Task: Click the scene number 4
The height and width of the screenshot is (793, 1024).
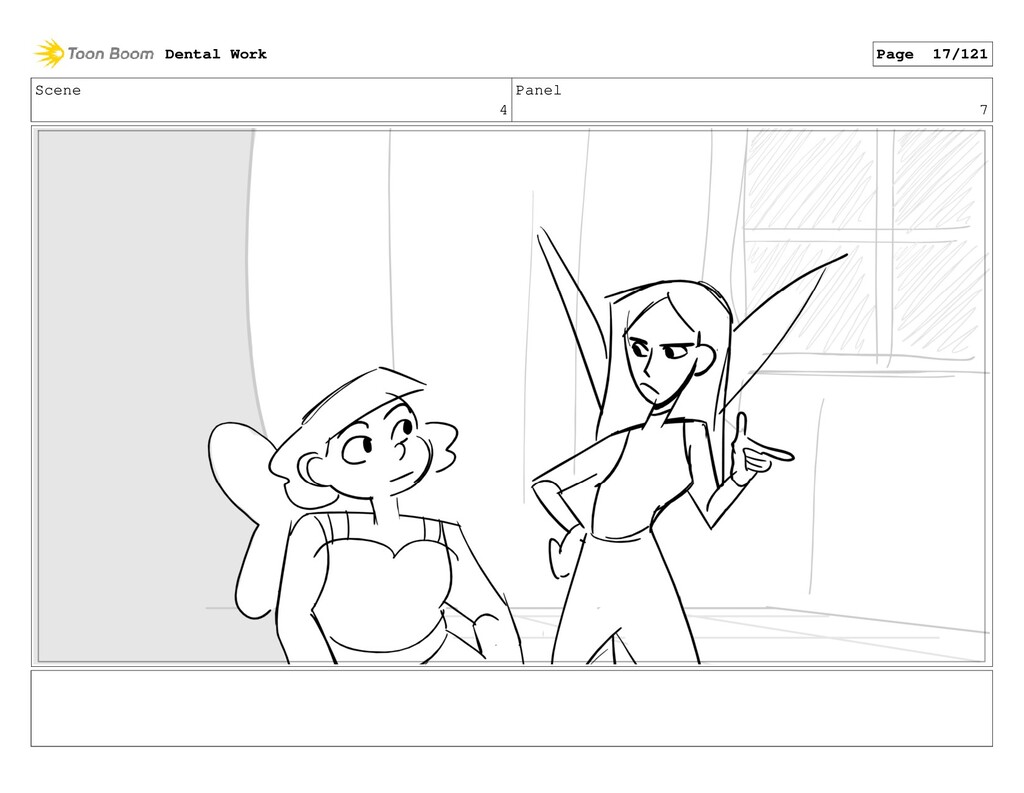Action: [503, 110]
